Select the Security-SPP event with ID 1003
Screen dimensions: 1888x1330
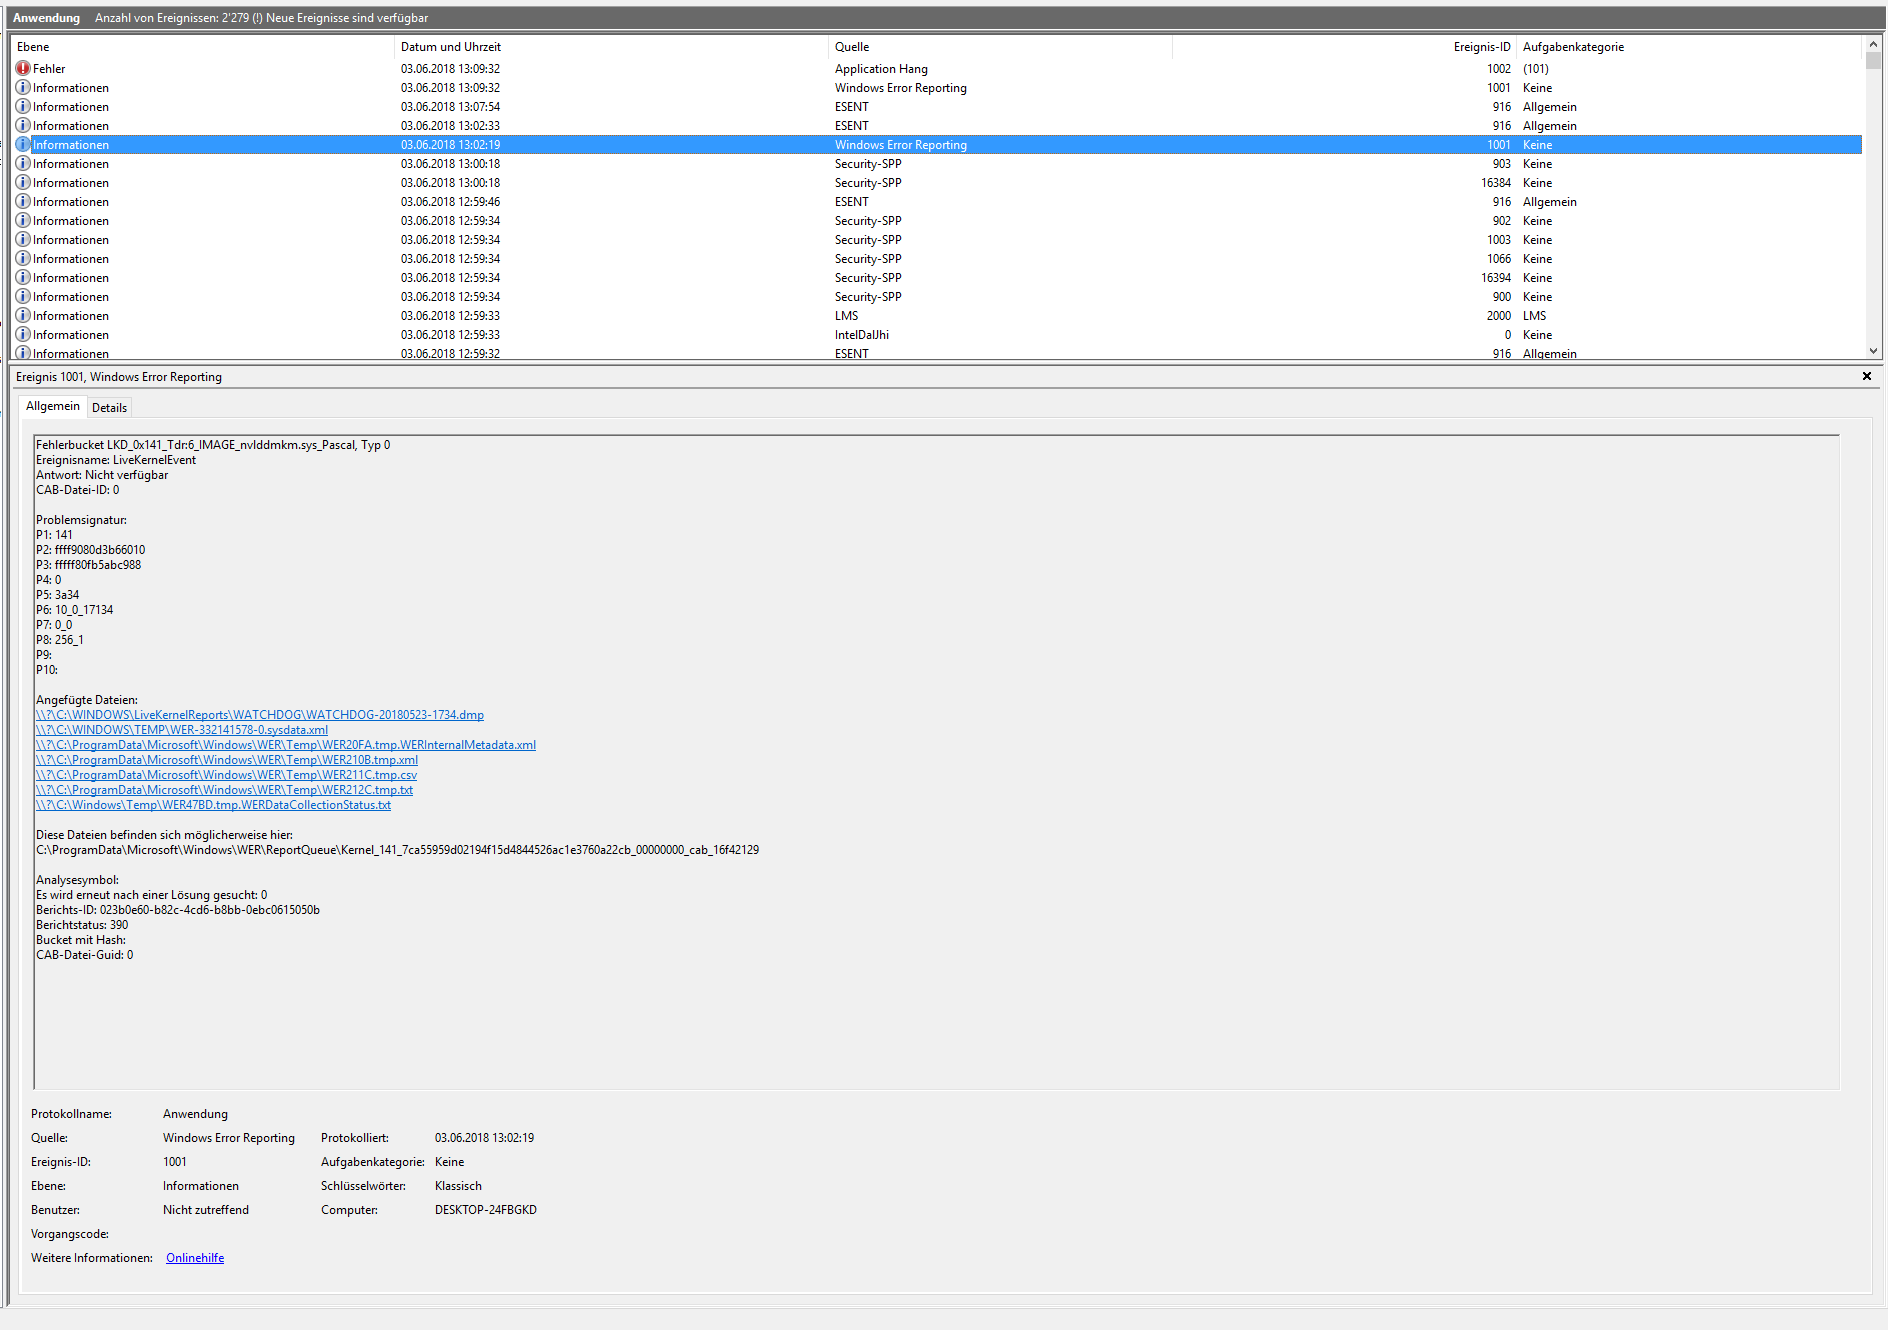[x=938, y=240]
